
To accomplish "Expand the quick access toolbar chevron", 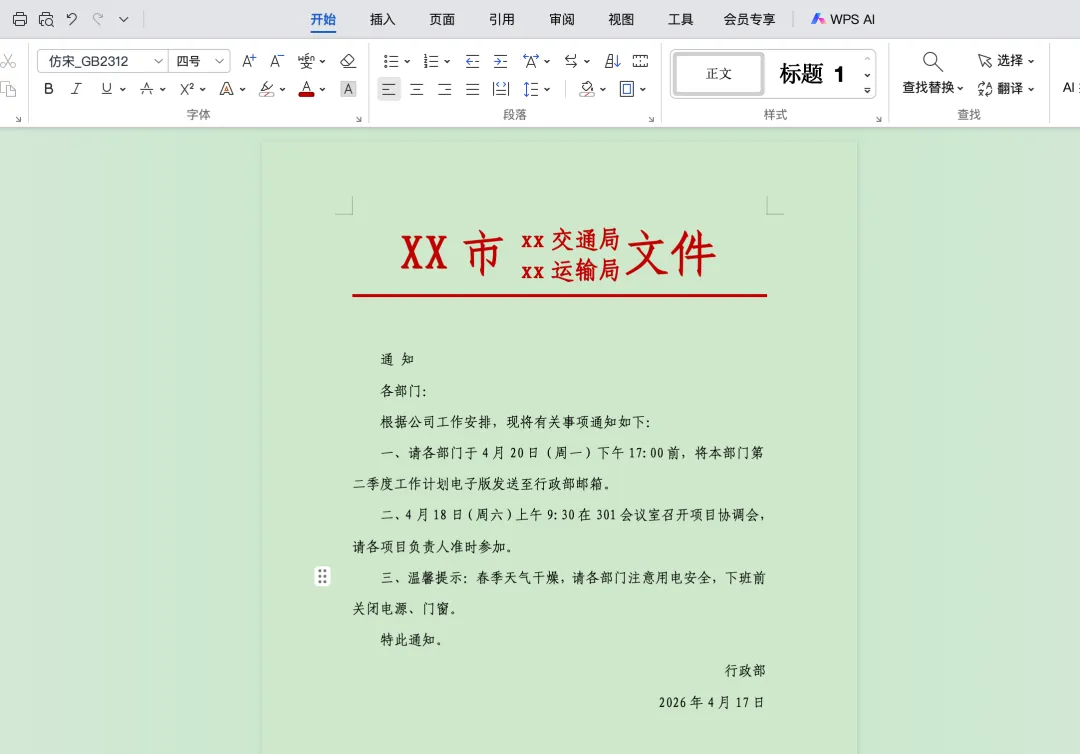I will (123, 19).
